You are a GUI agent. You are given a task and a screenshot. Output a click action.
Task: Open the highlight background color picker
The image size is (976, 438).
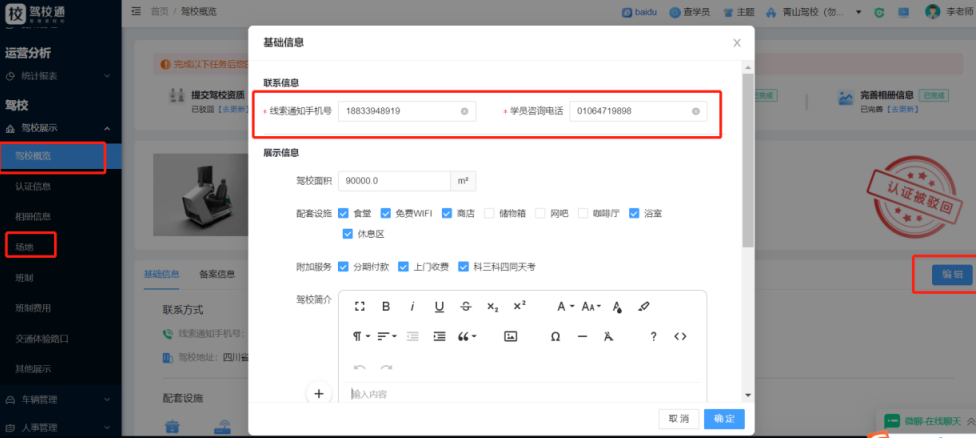(644, 306)
